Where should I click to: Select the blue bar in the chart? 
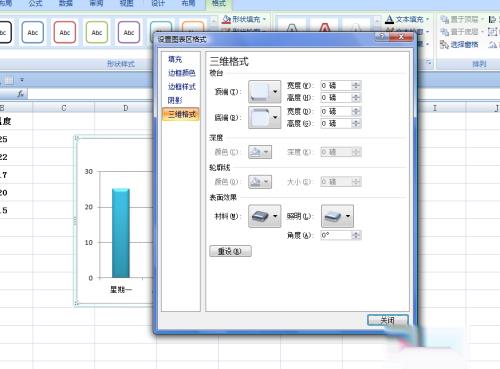coord(121,233)
